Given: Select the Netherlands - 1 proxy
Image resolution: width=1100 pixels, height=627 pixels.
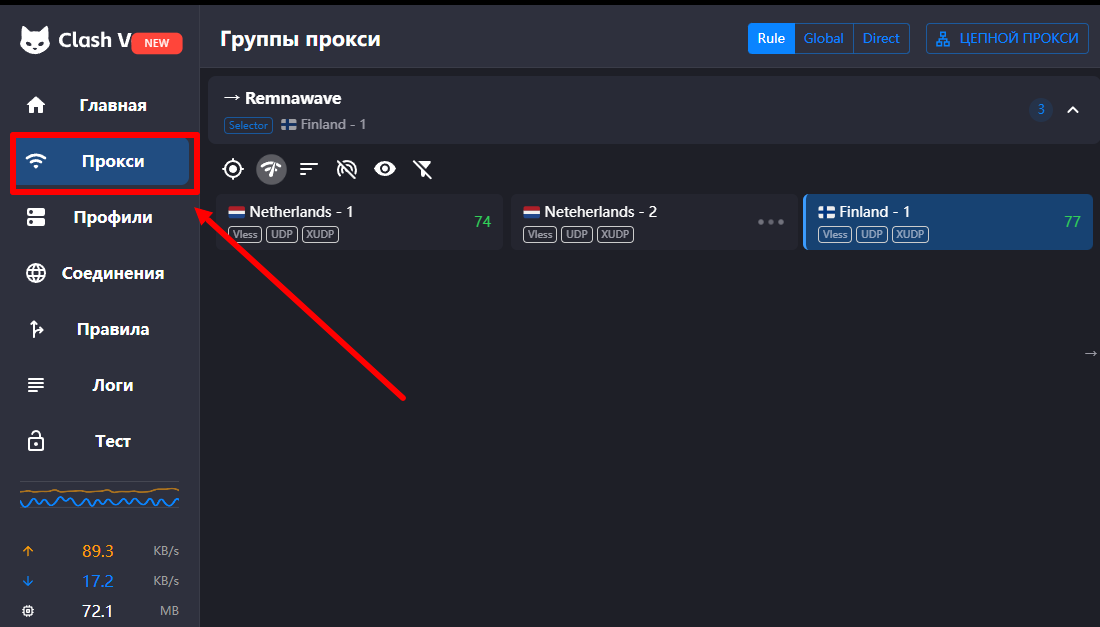Looking at the screenshot, I should pos(359,222).
